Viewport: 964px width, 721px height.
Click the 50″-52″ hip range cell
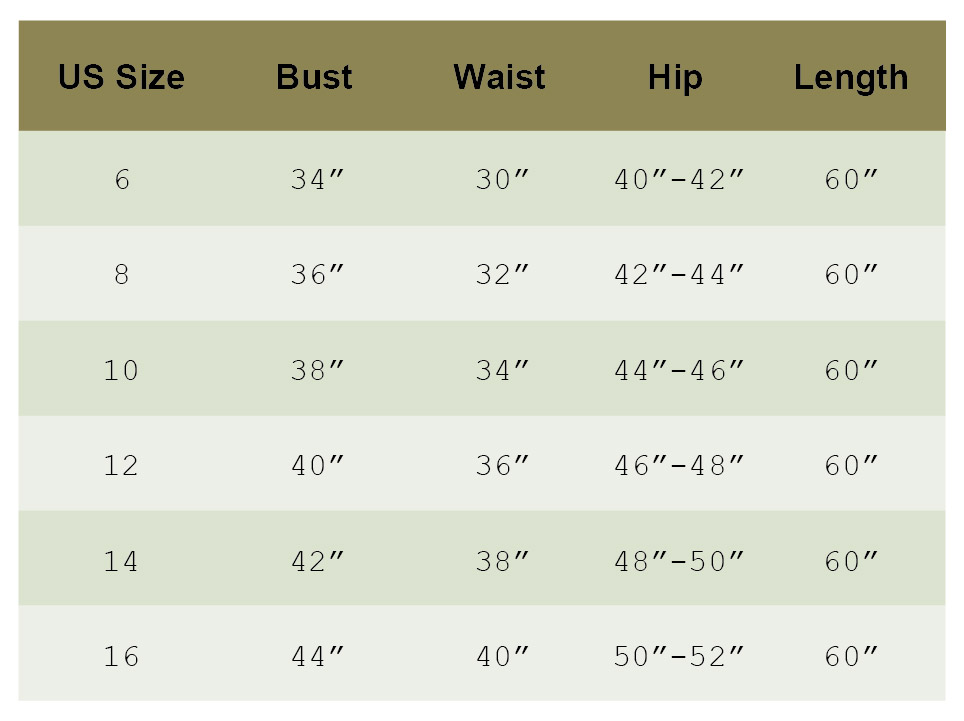[x=679, y=657]
